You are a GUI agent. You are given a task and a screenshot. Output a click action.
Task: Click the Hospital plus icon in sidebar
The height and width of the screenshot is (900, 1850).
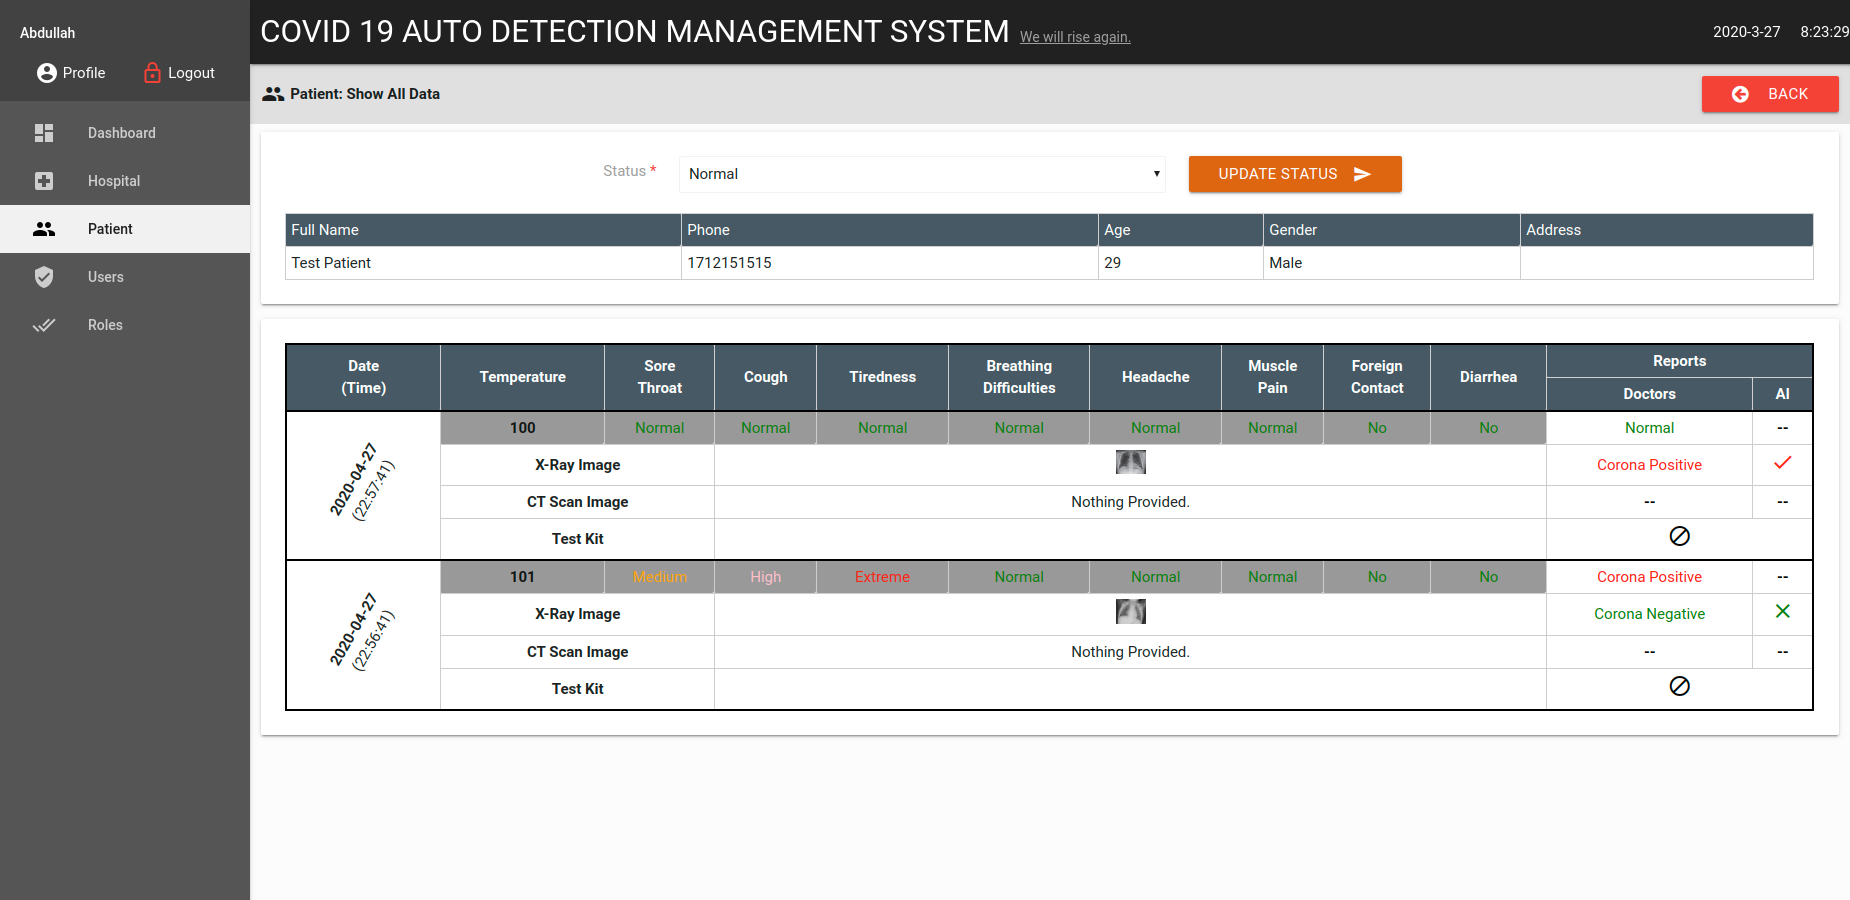[x=44, y=181]
